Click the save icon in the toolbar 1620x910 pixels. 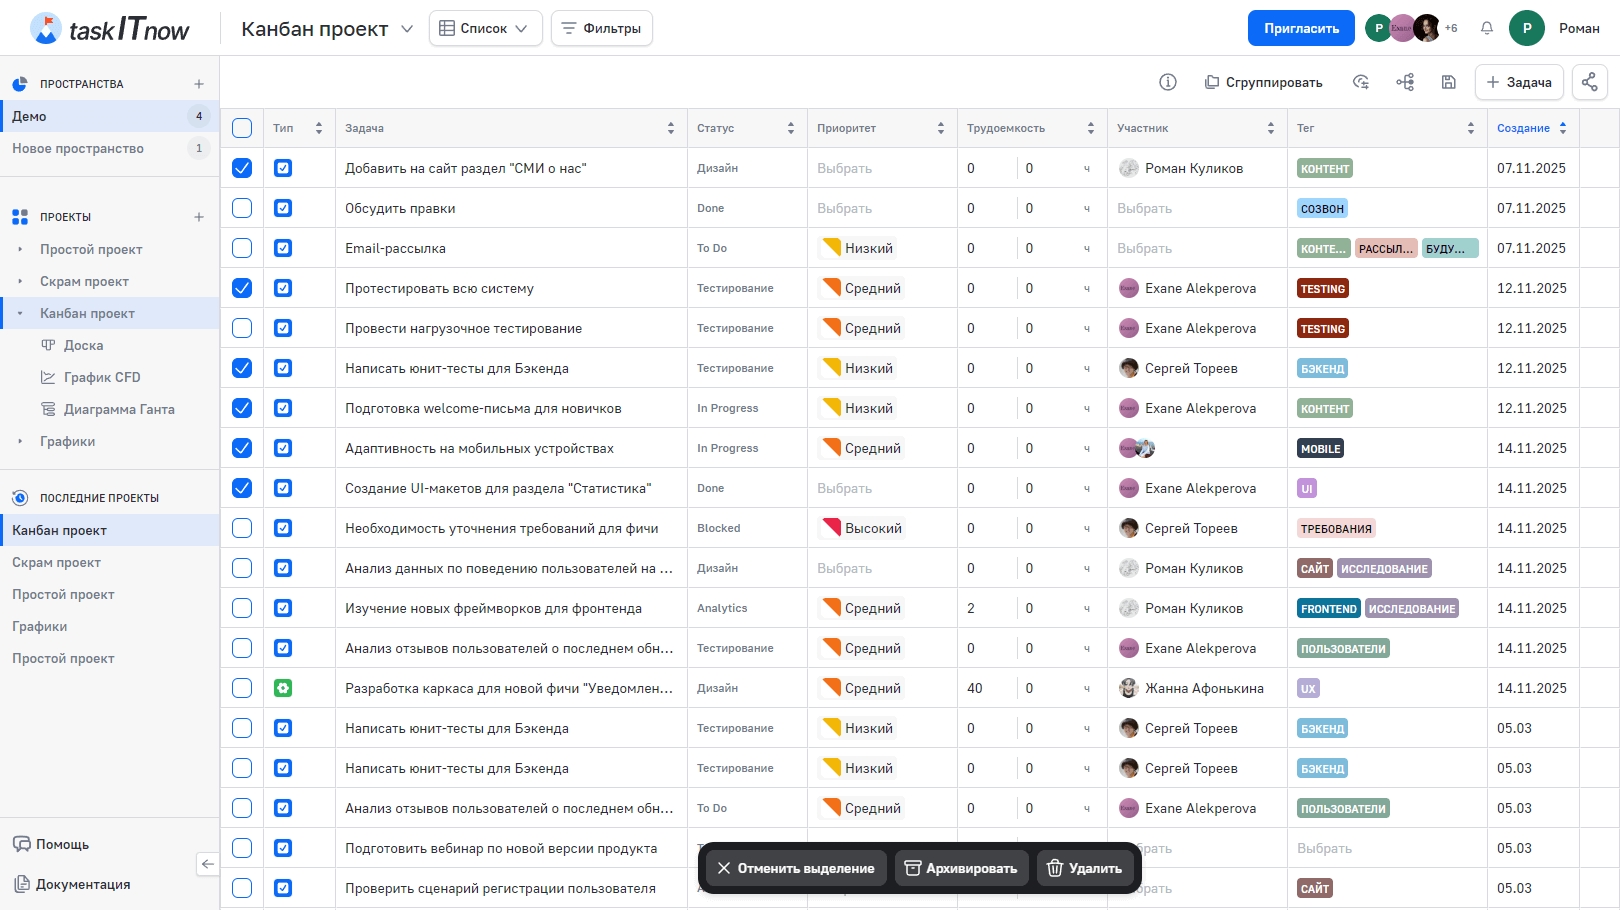point(1448,82)
